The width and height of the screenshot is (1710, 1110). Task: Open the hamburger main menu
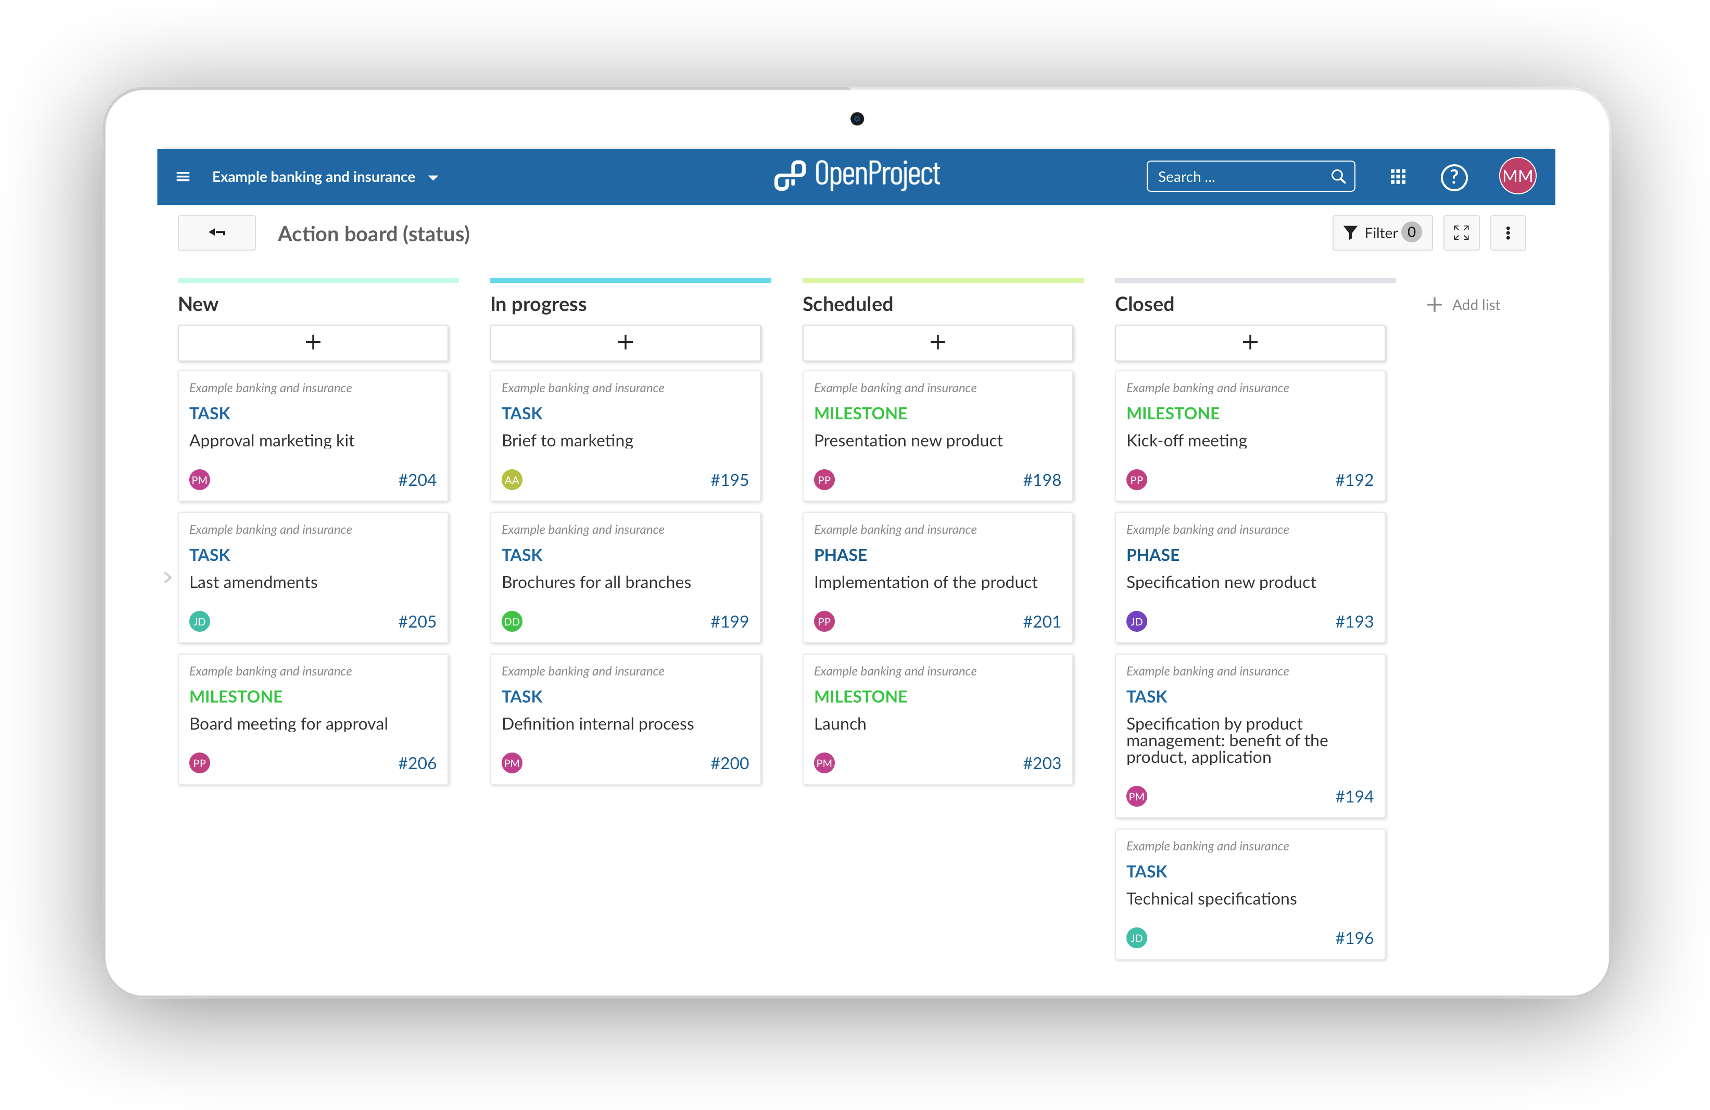coord(183,177)
